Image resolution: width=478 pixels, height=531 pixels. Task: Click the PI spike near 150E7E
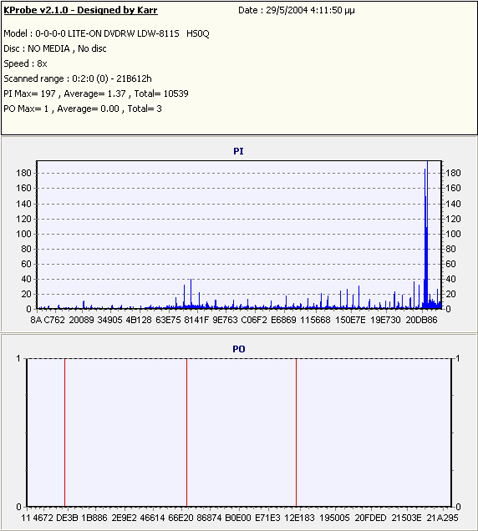click(x=359, y=296)
